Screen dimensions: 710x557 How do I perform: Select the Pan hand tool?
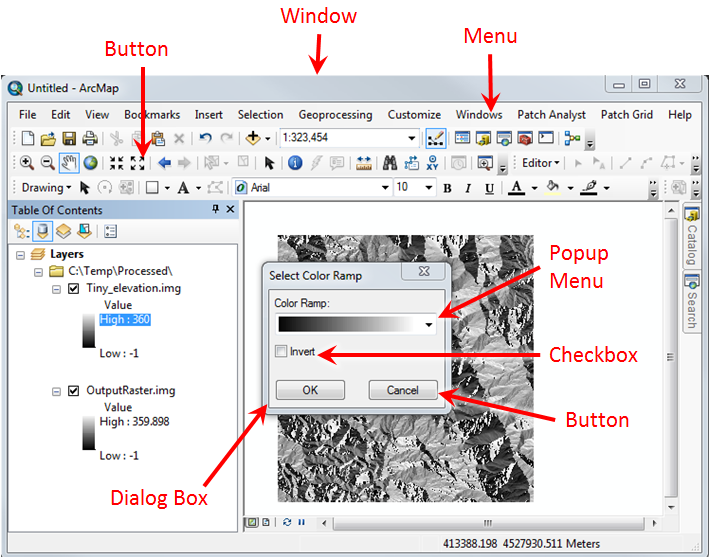(69, 162)
